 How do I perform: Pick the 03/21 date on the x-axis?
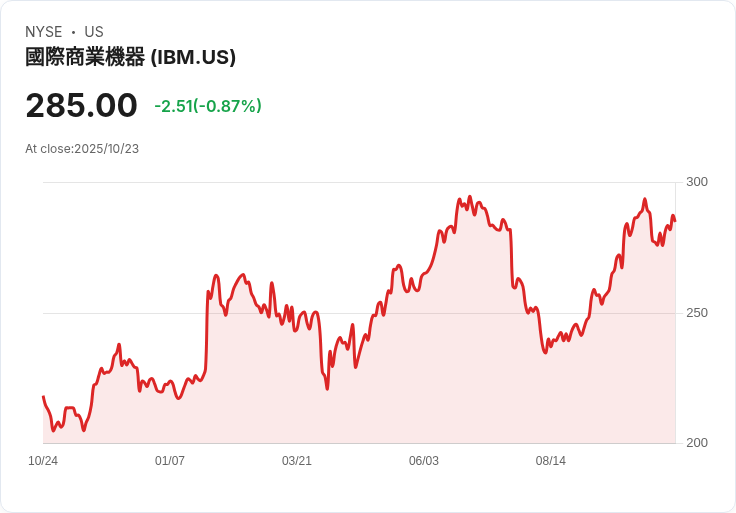pyautogui.click(x=297, y=461)
